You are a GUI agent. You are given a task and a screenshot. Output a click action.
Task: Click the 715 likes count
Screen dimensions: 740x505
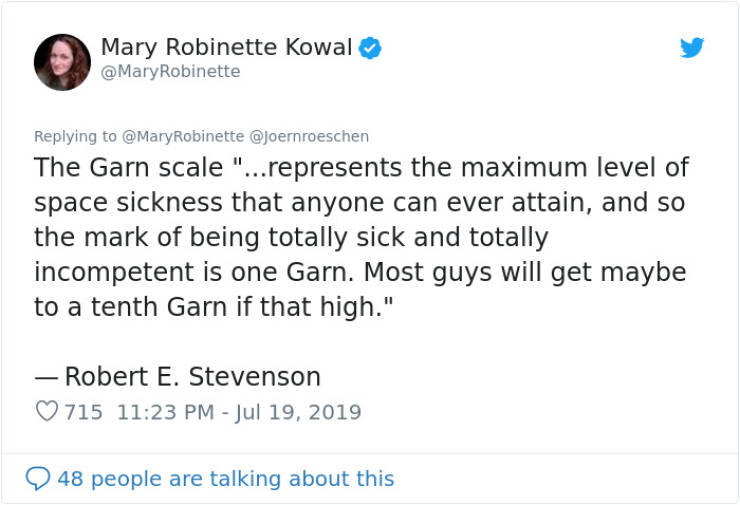pos(84,412)
